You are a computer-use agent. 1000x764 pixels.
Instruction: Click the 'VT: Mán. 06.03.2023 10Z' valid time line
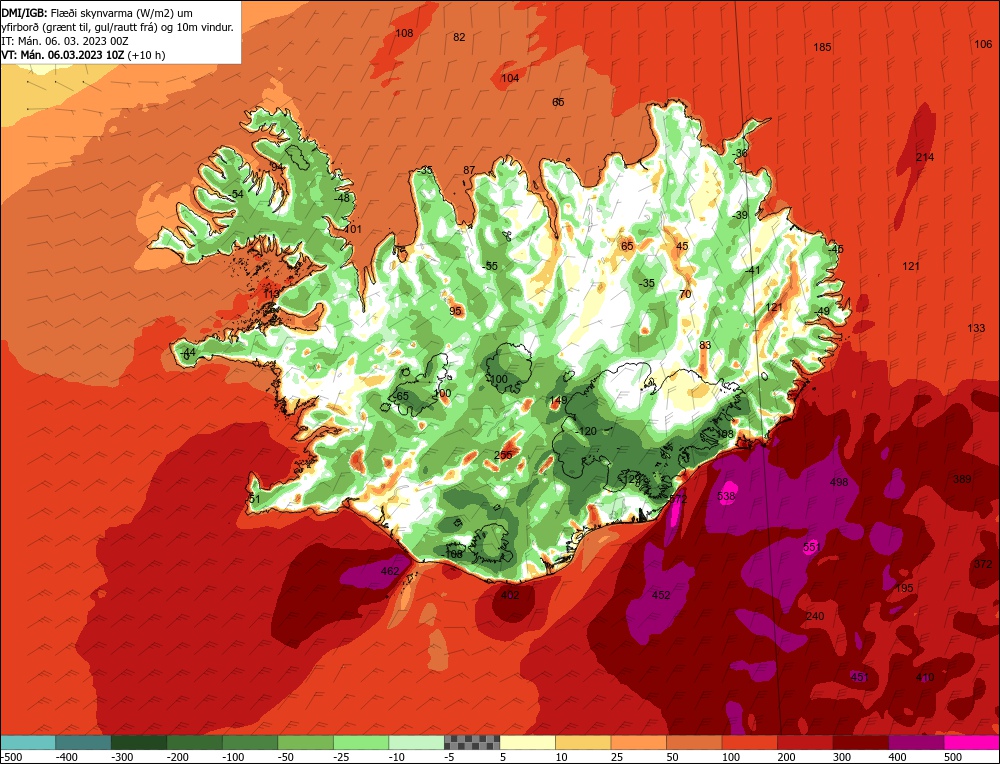click(84, 55)
